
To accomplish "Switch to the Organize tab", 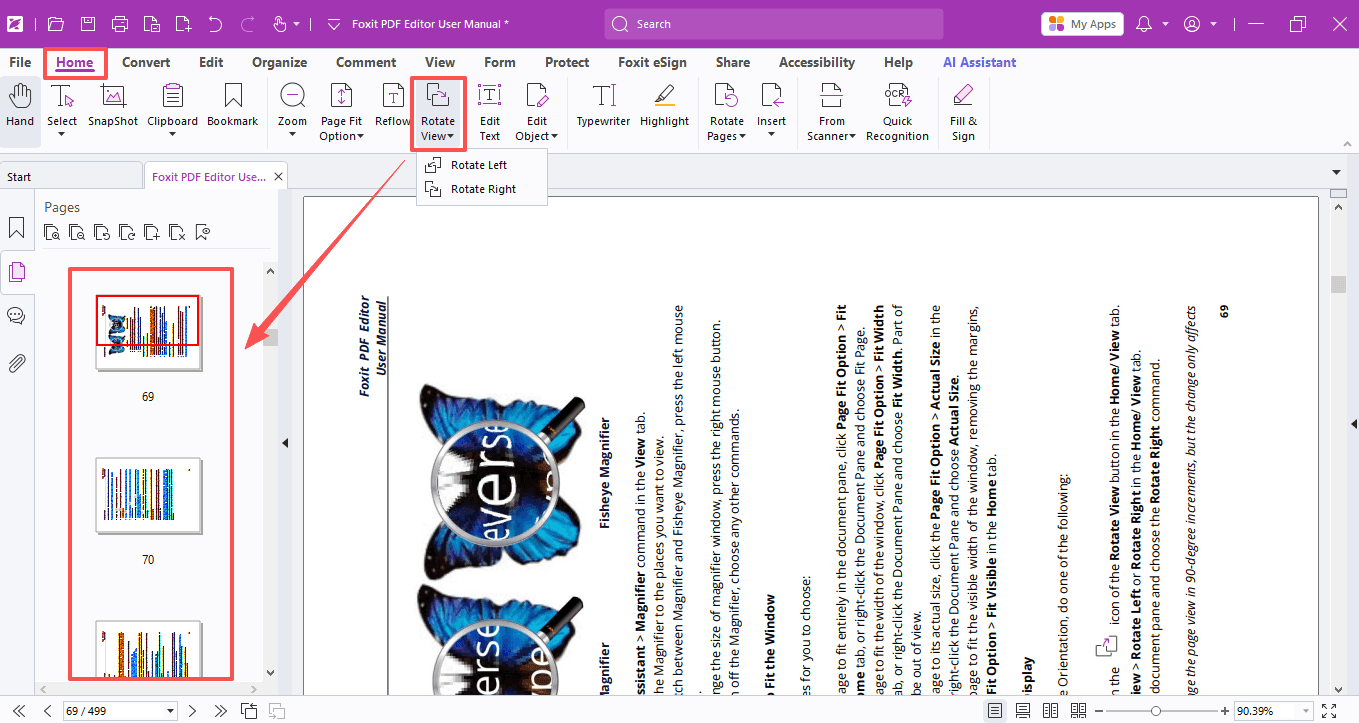I will [279, 62].
